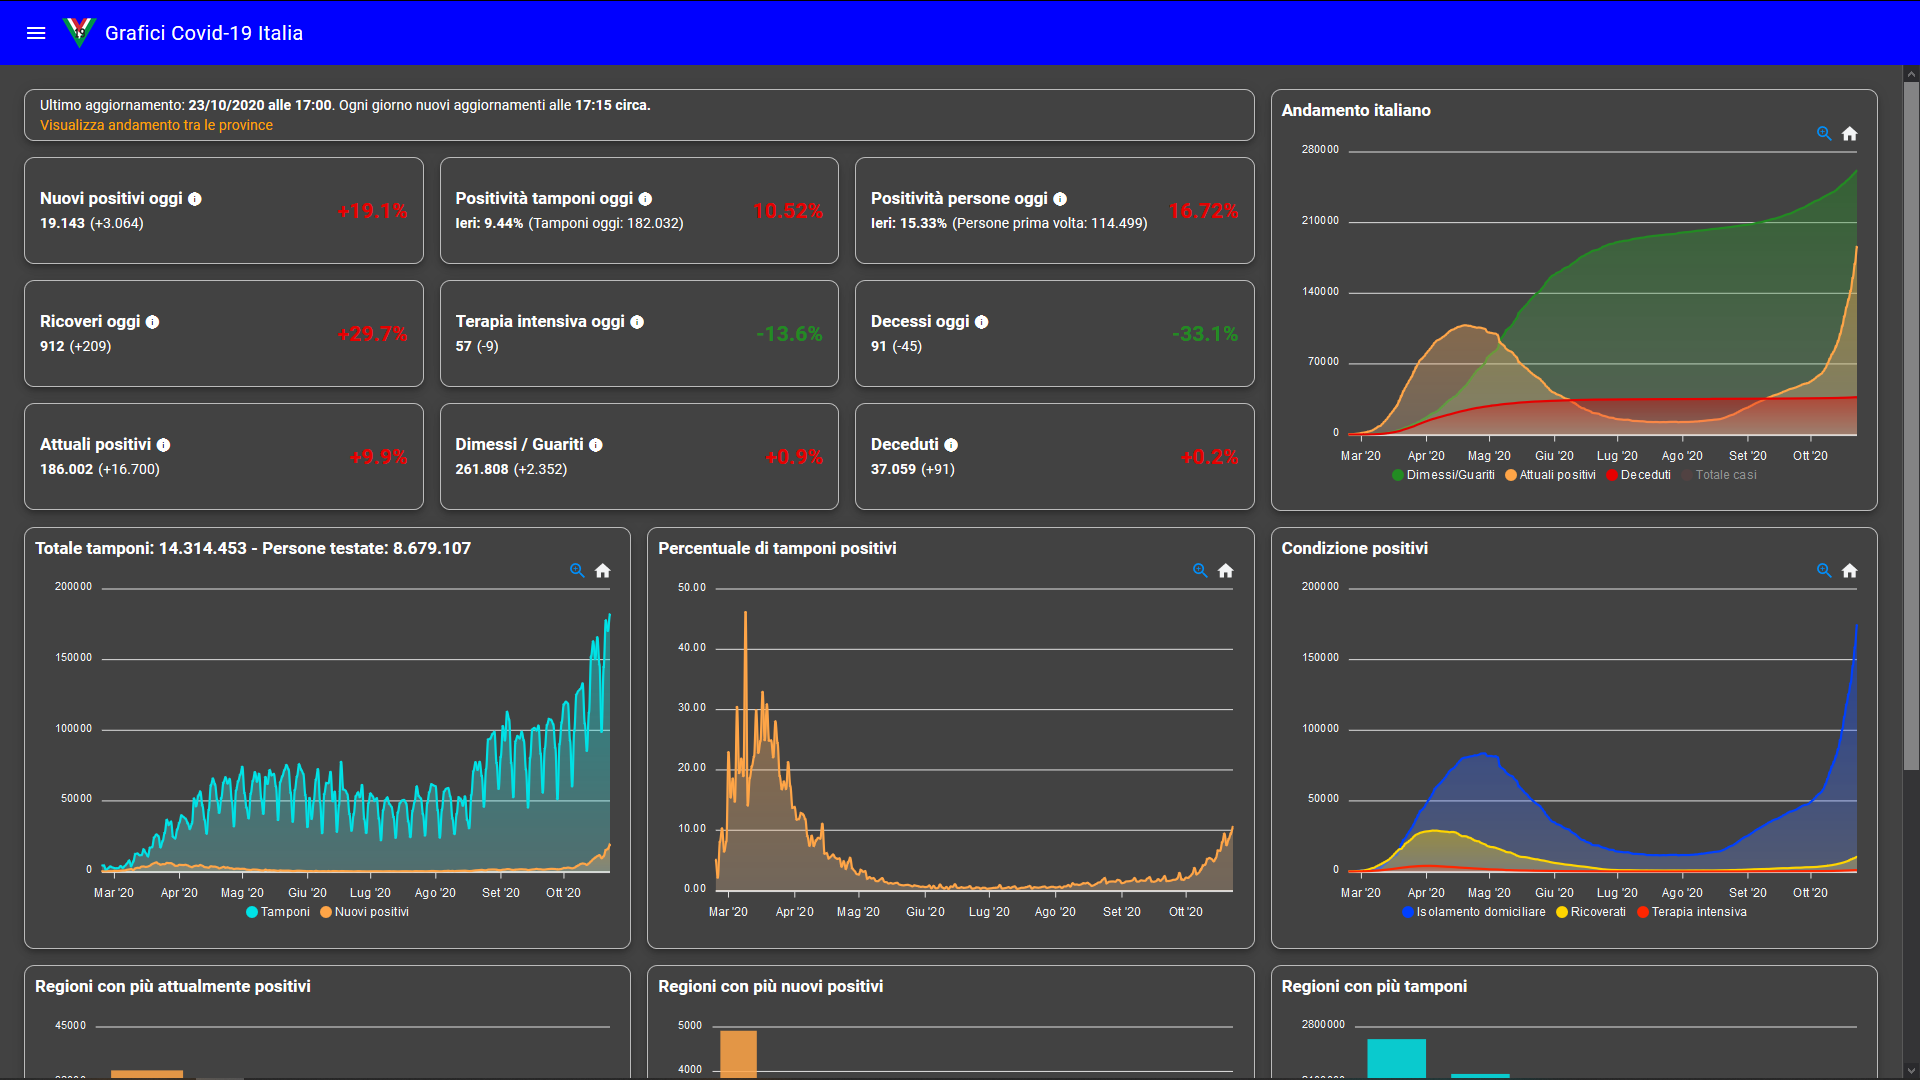Screen dimensions: 1920x1080
Task: Click scrollbar down arrow at page bottom
Action: tap(1911, 1071)
